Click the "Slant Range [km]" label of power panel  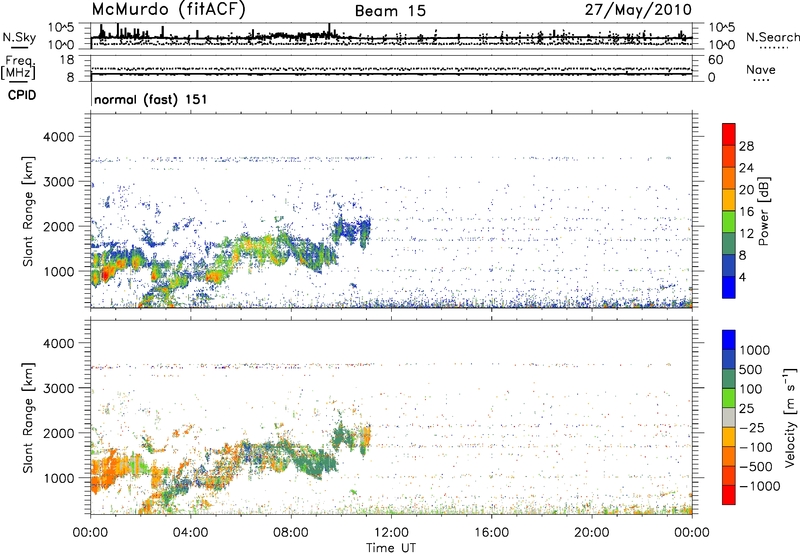coord(28,211)
